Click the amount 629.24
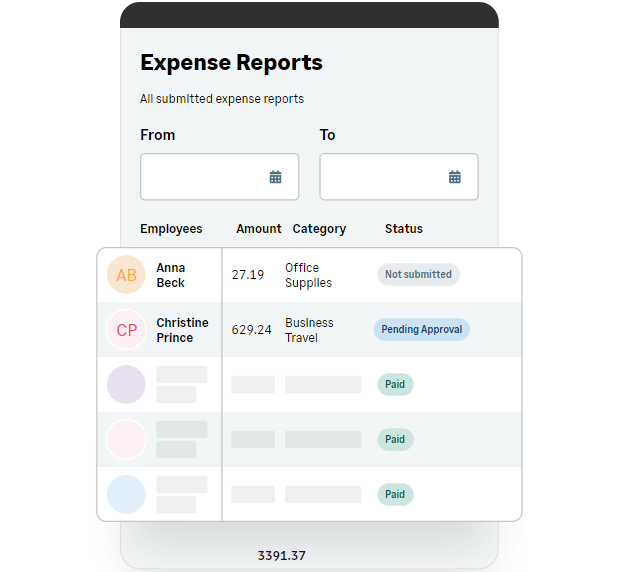The width and height of the screenshot is (619, 572). [251, 330]
